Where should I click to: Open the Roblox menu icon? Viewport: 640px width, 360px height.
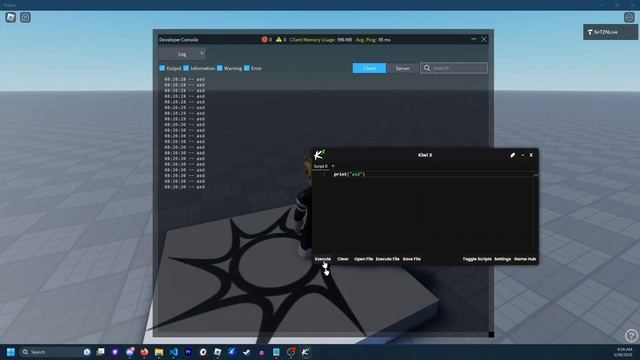tap(11, 17)
